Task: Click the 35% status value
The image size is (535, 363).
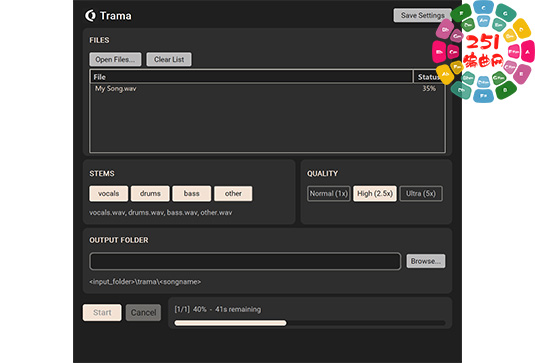Action: tap(429, 89)
